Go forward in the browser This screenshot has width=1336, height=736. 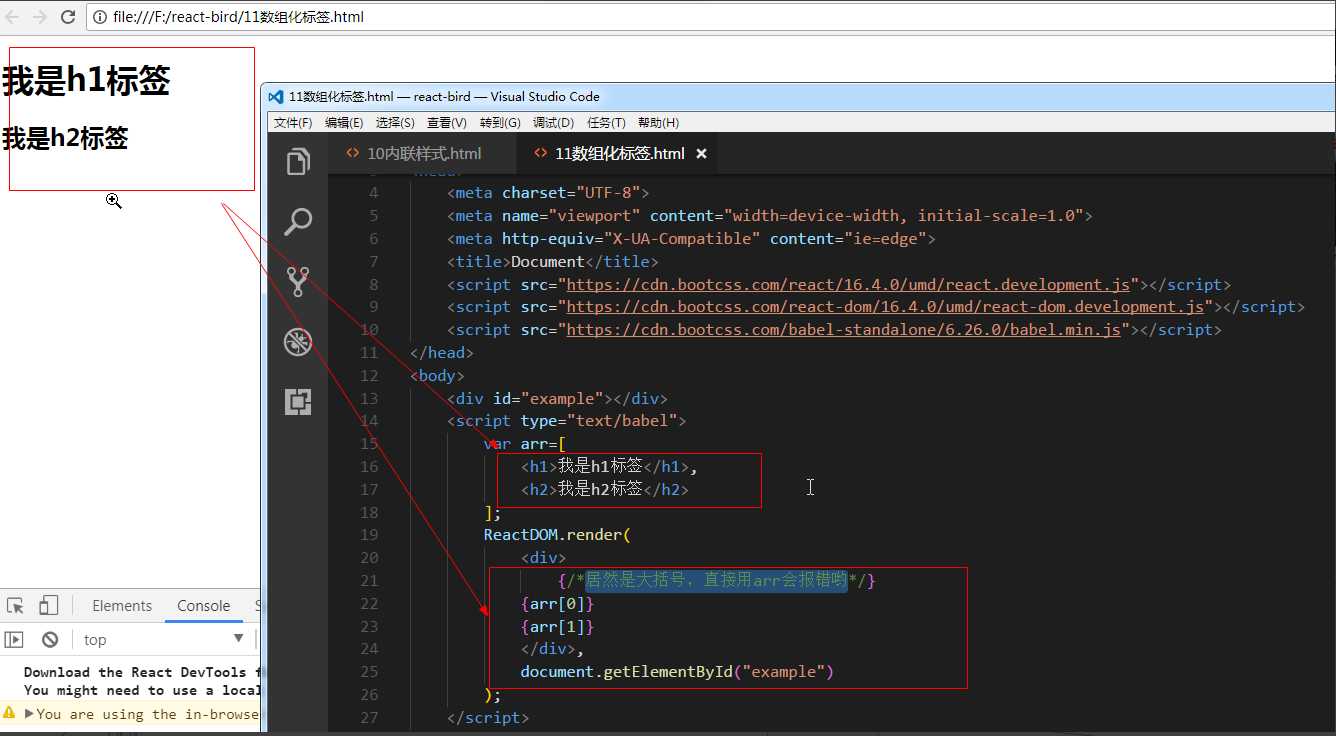[x=39, y=17]
